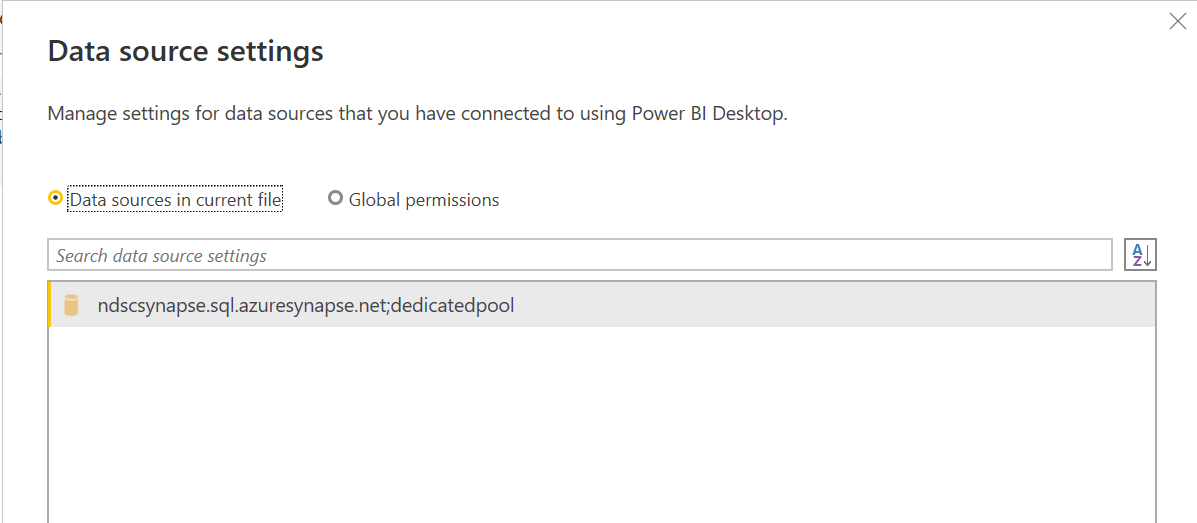The height and width of the screenshot is (523, 1197).
Task: Click the background window strip left of the dialog
Action: 2,229
